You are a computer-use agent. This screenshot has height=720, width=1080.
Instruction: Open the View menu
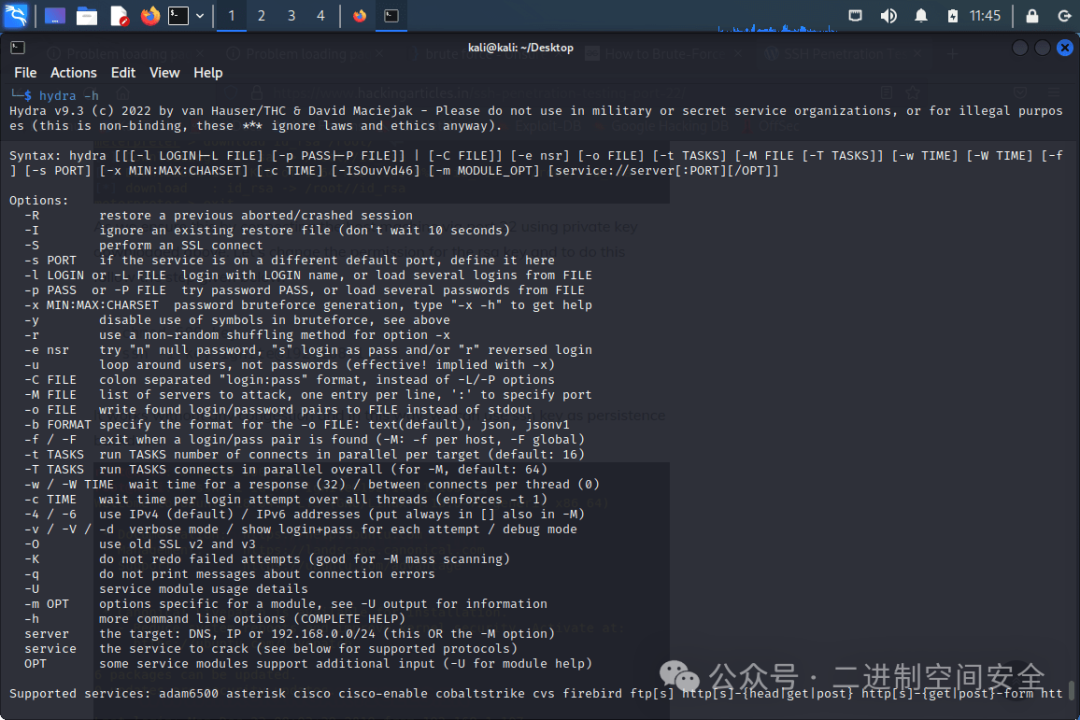point(164,72)
